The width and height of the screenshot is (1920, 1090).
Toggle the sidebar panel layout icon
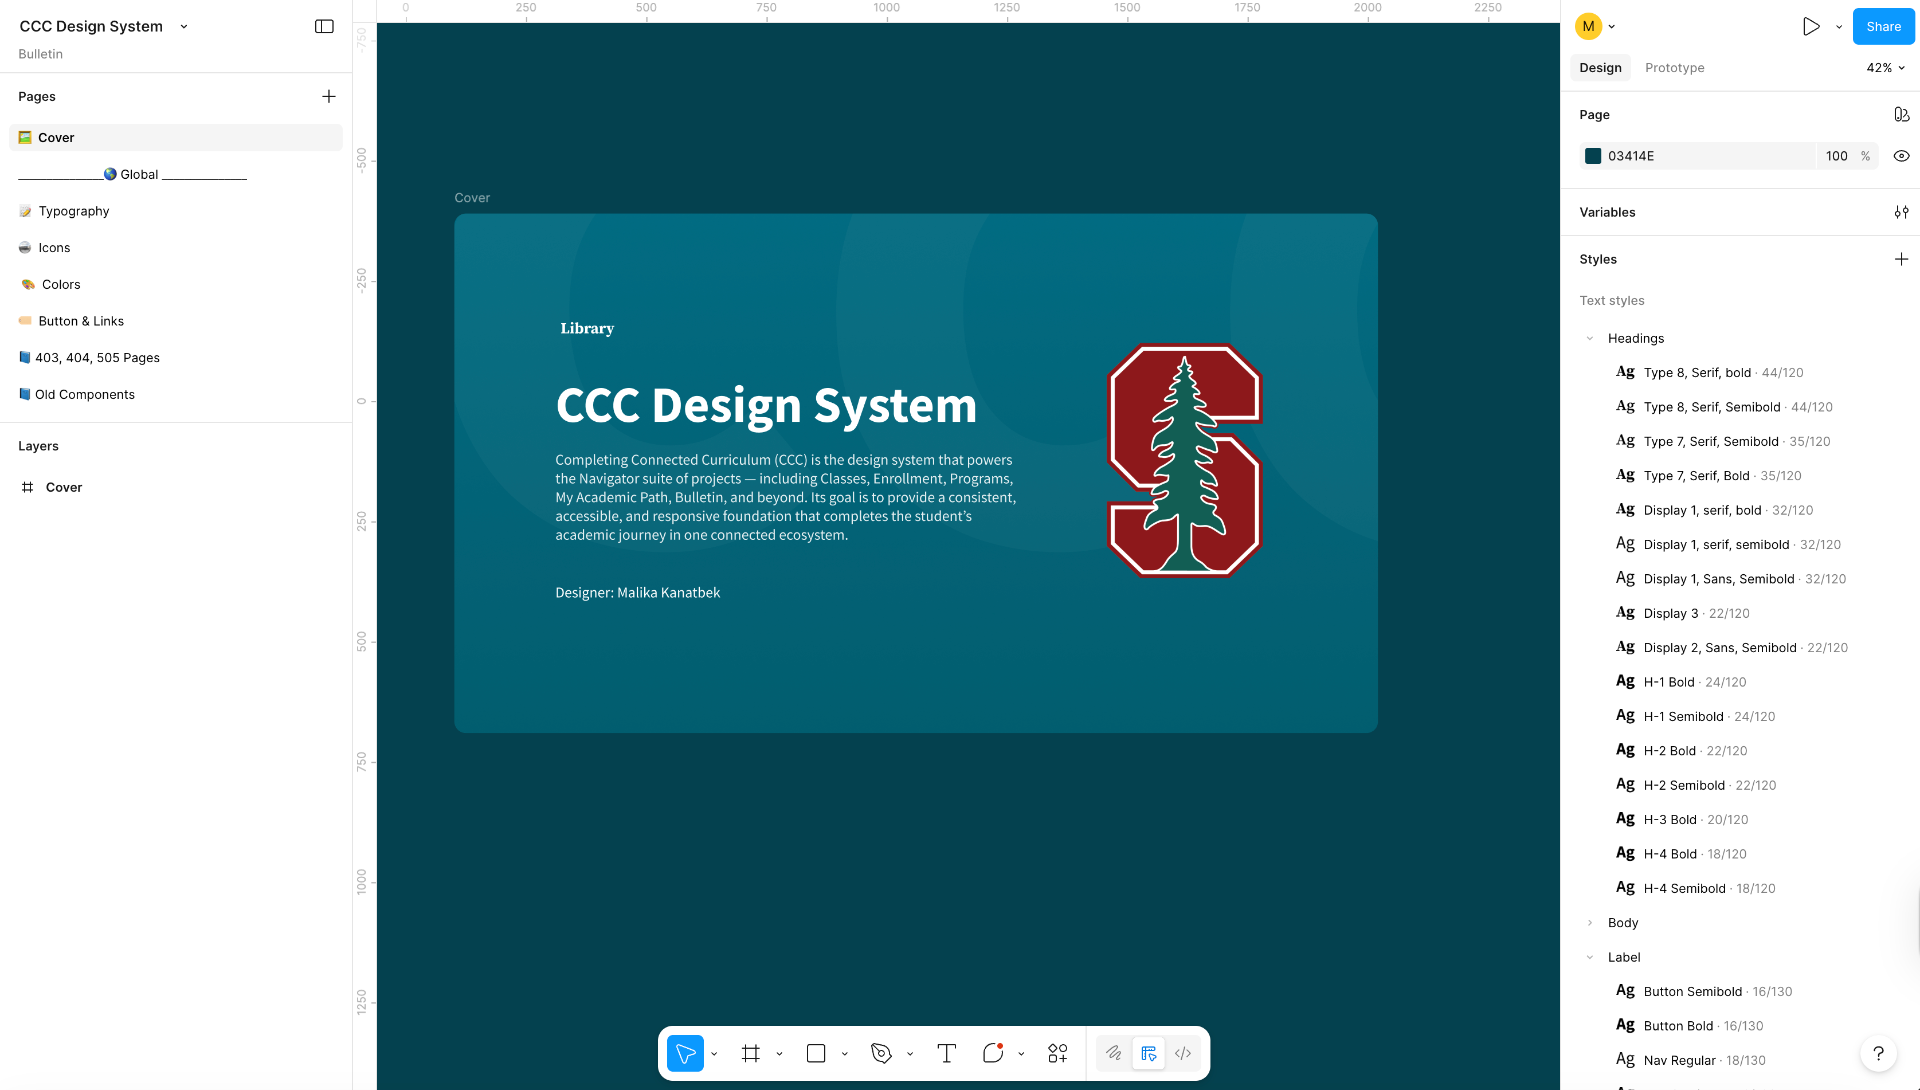pyautogui.click(x=324, y=26)
